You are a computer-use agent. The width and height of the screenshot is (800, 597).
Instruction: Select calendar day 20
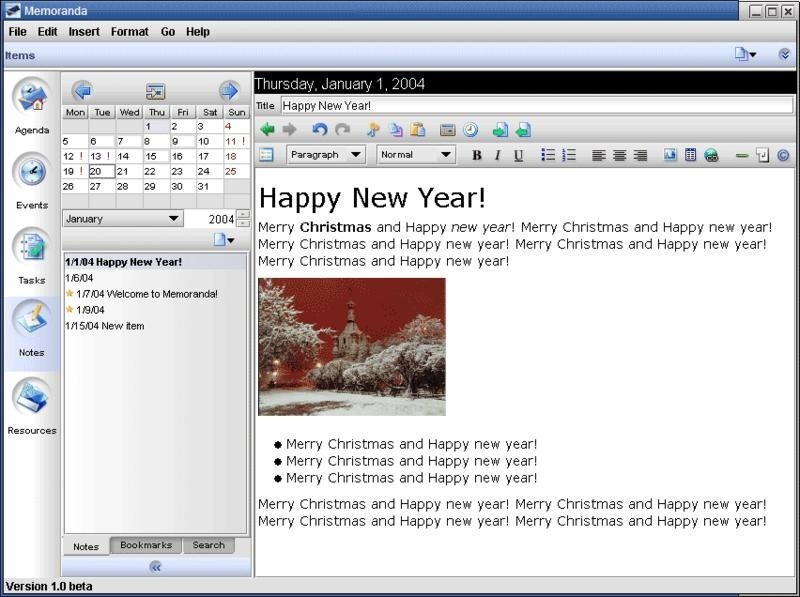click(x=102, y=171)
